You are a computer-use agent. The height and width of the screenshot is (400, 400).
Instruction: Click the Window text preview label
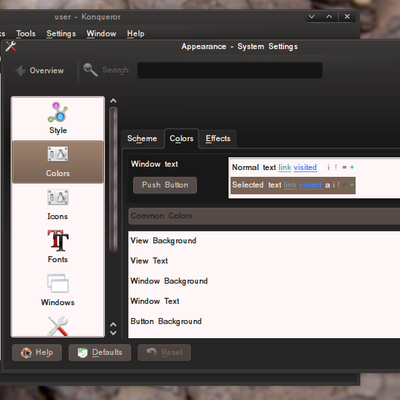click(154, 164)
